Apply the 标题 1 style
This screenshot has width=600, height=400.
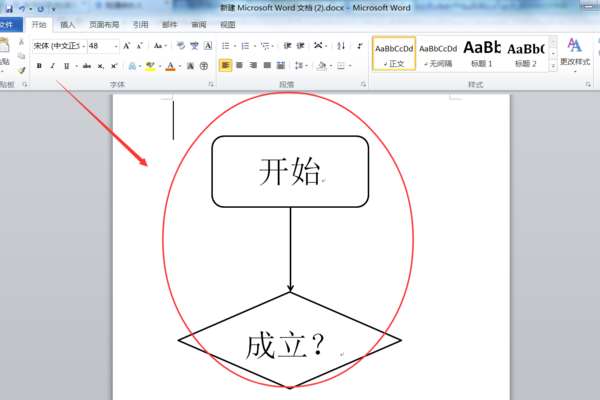pos(482,54)
